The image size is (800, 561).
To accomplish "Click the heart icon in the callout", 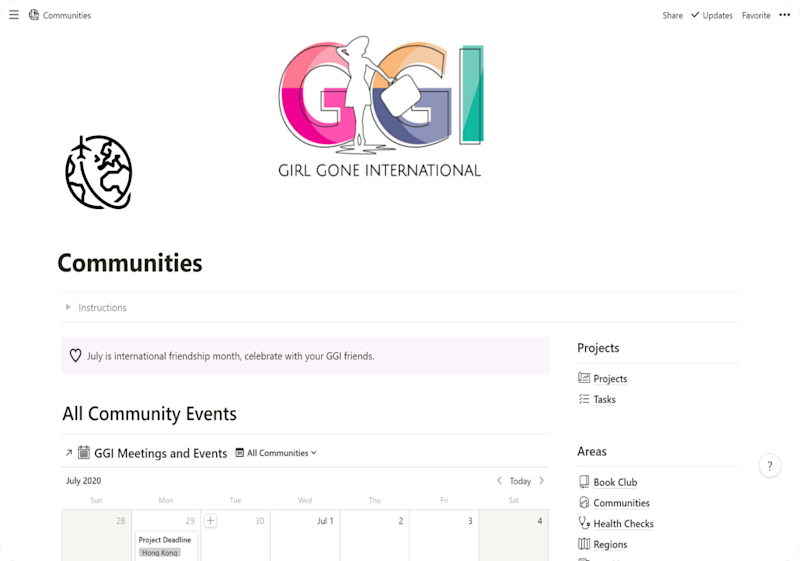I will coord(76,355).
